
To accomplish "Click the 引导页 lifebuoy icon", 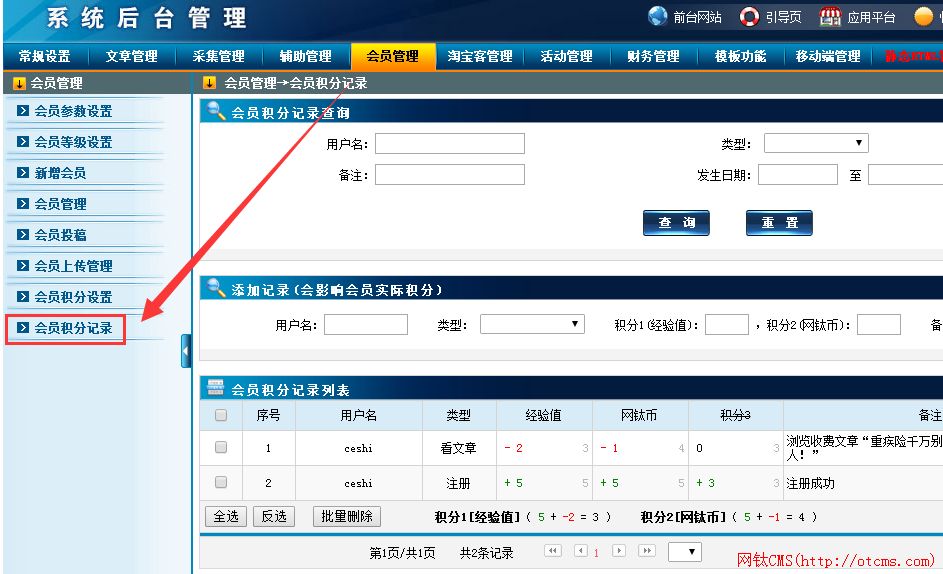I will [749, 17].
